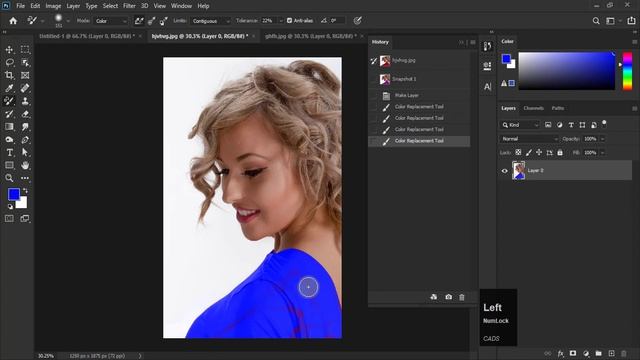Select the Snapshot 1 history entry
This screenshot has width=640, height=360.
point(419,79)
